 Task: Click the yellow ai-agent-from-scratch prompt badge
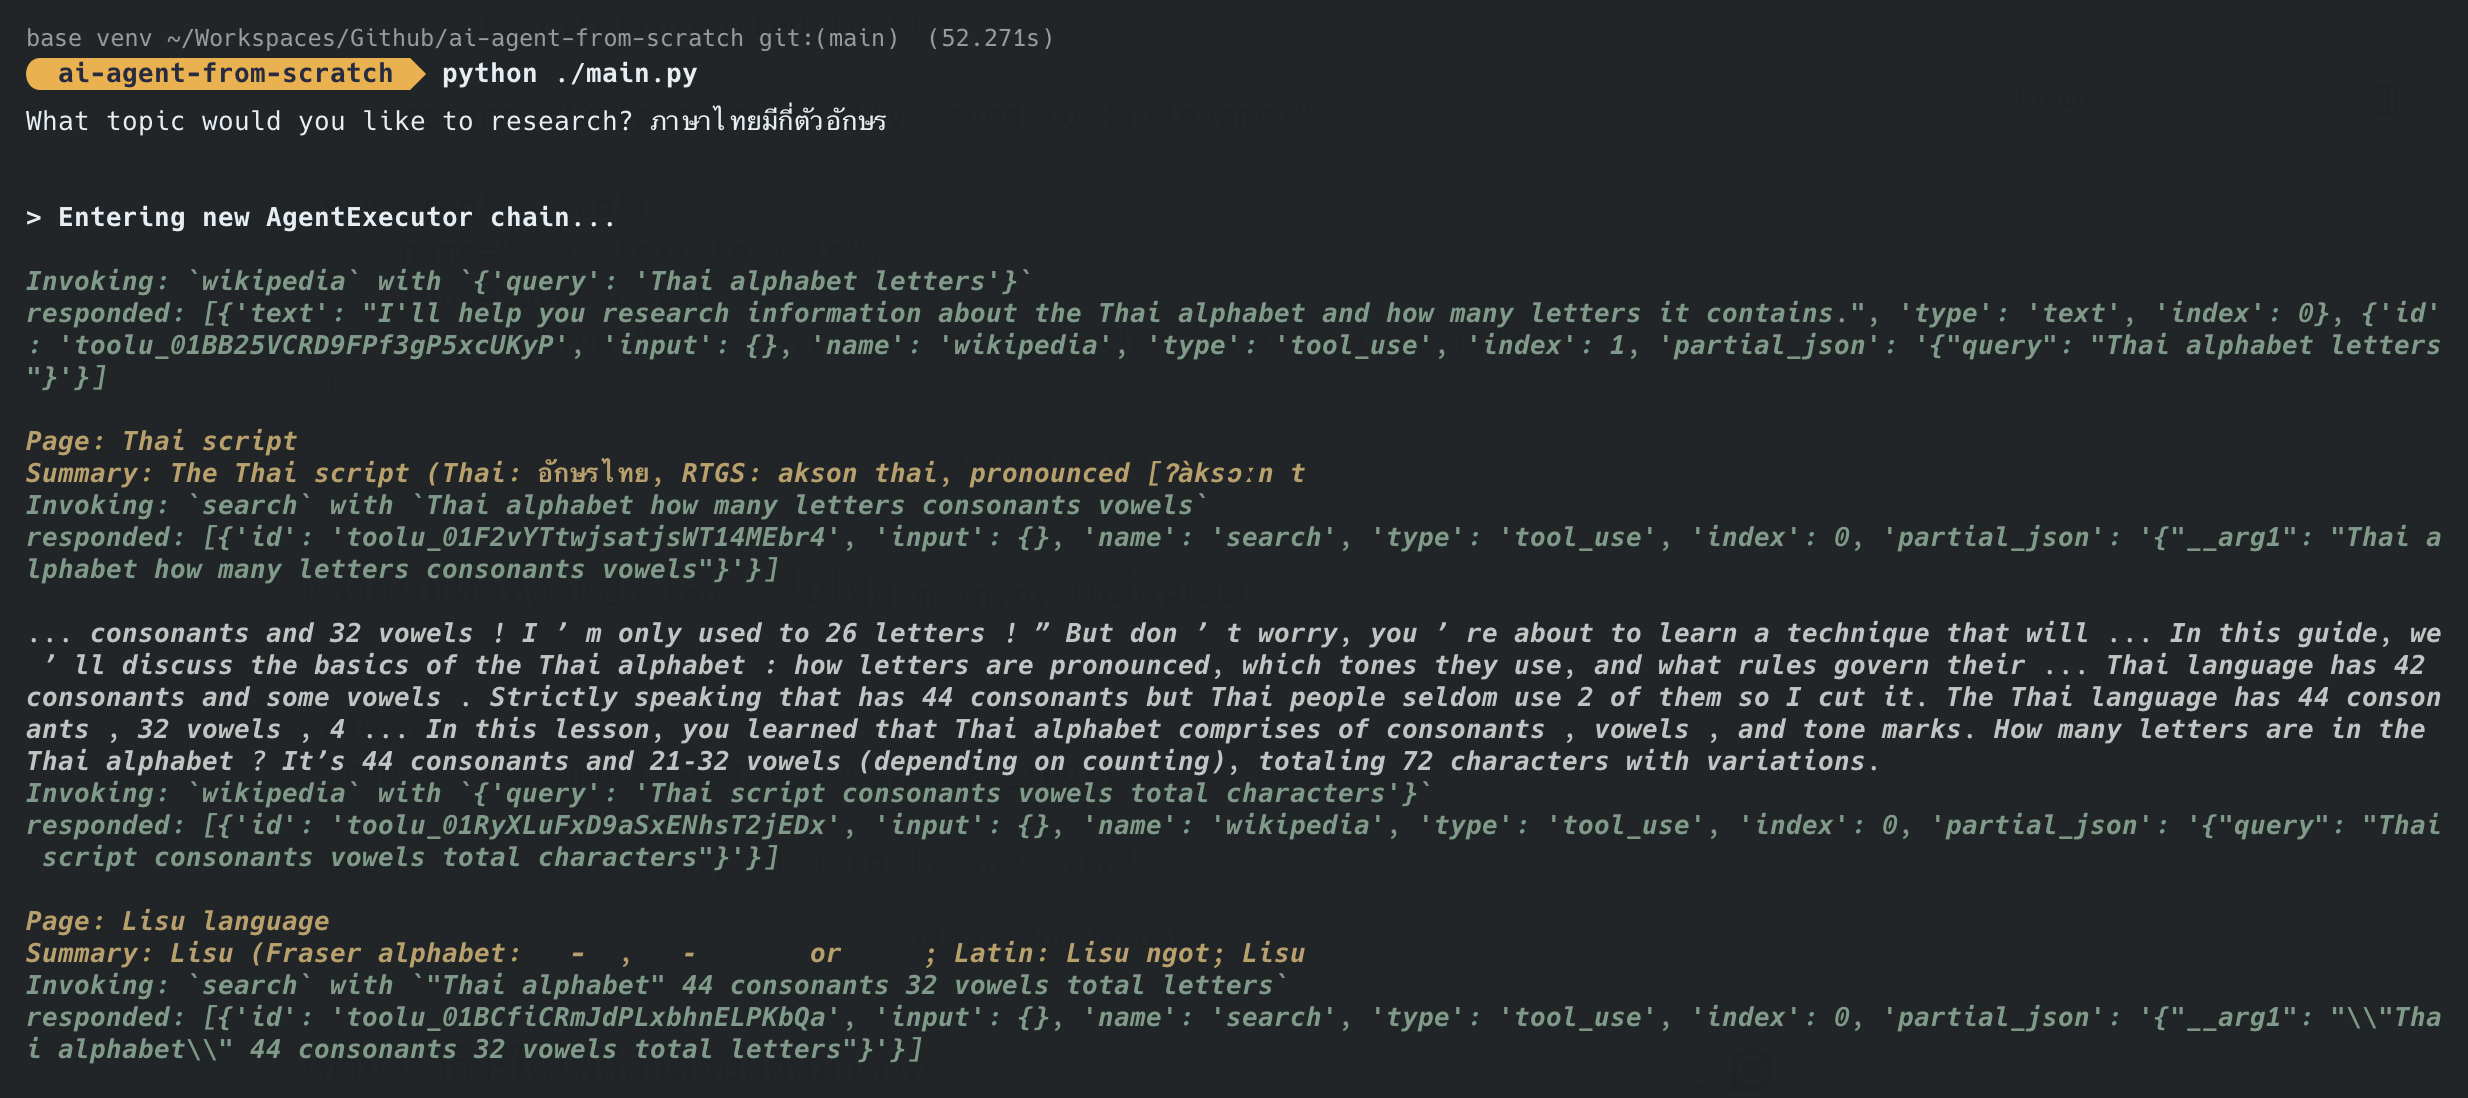tap(225, 73)
